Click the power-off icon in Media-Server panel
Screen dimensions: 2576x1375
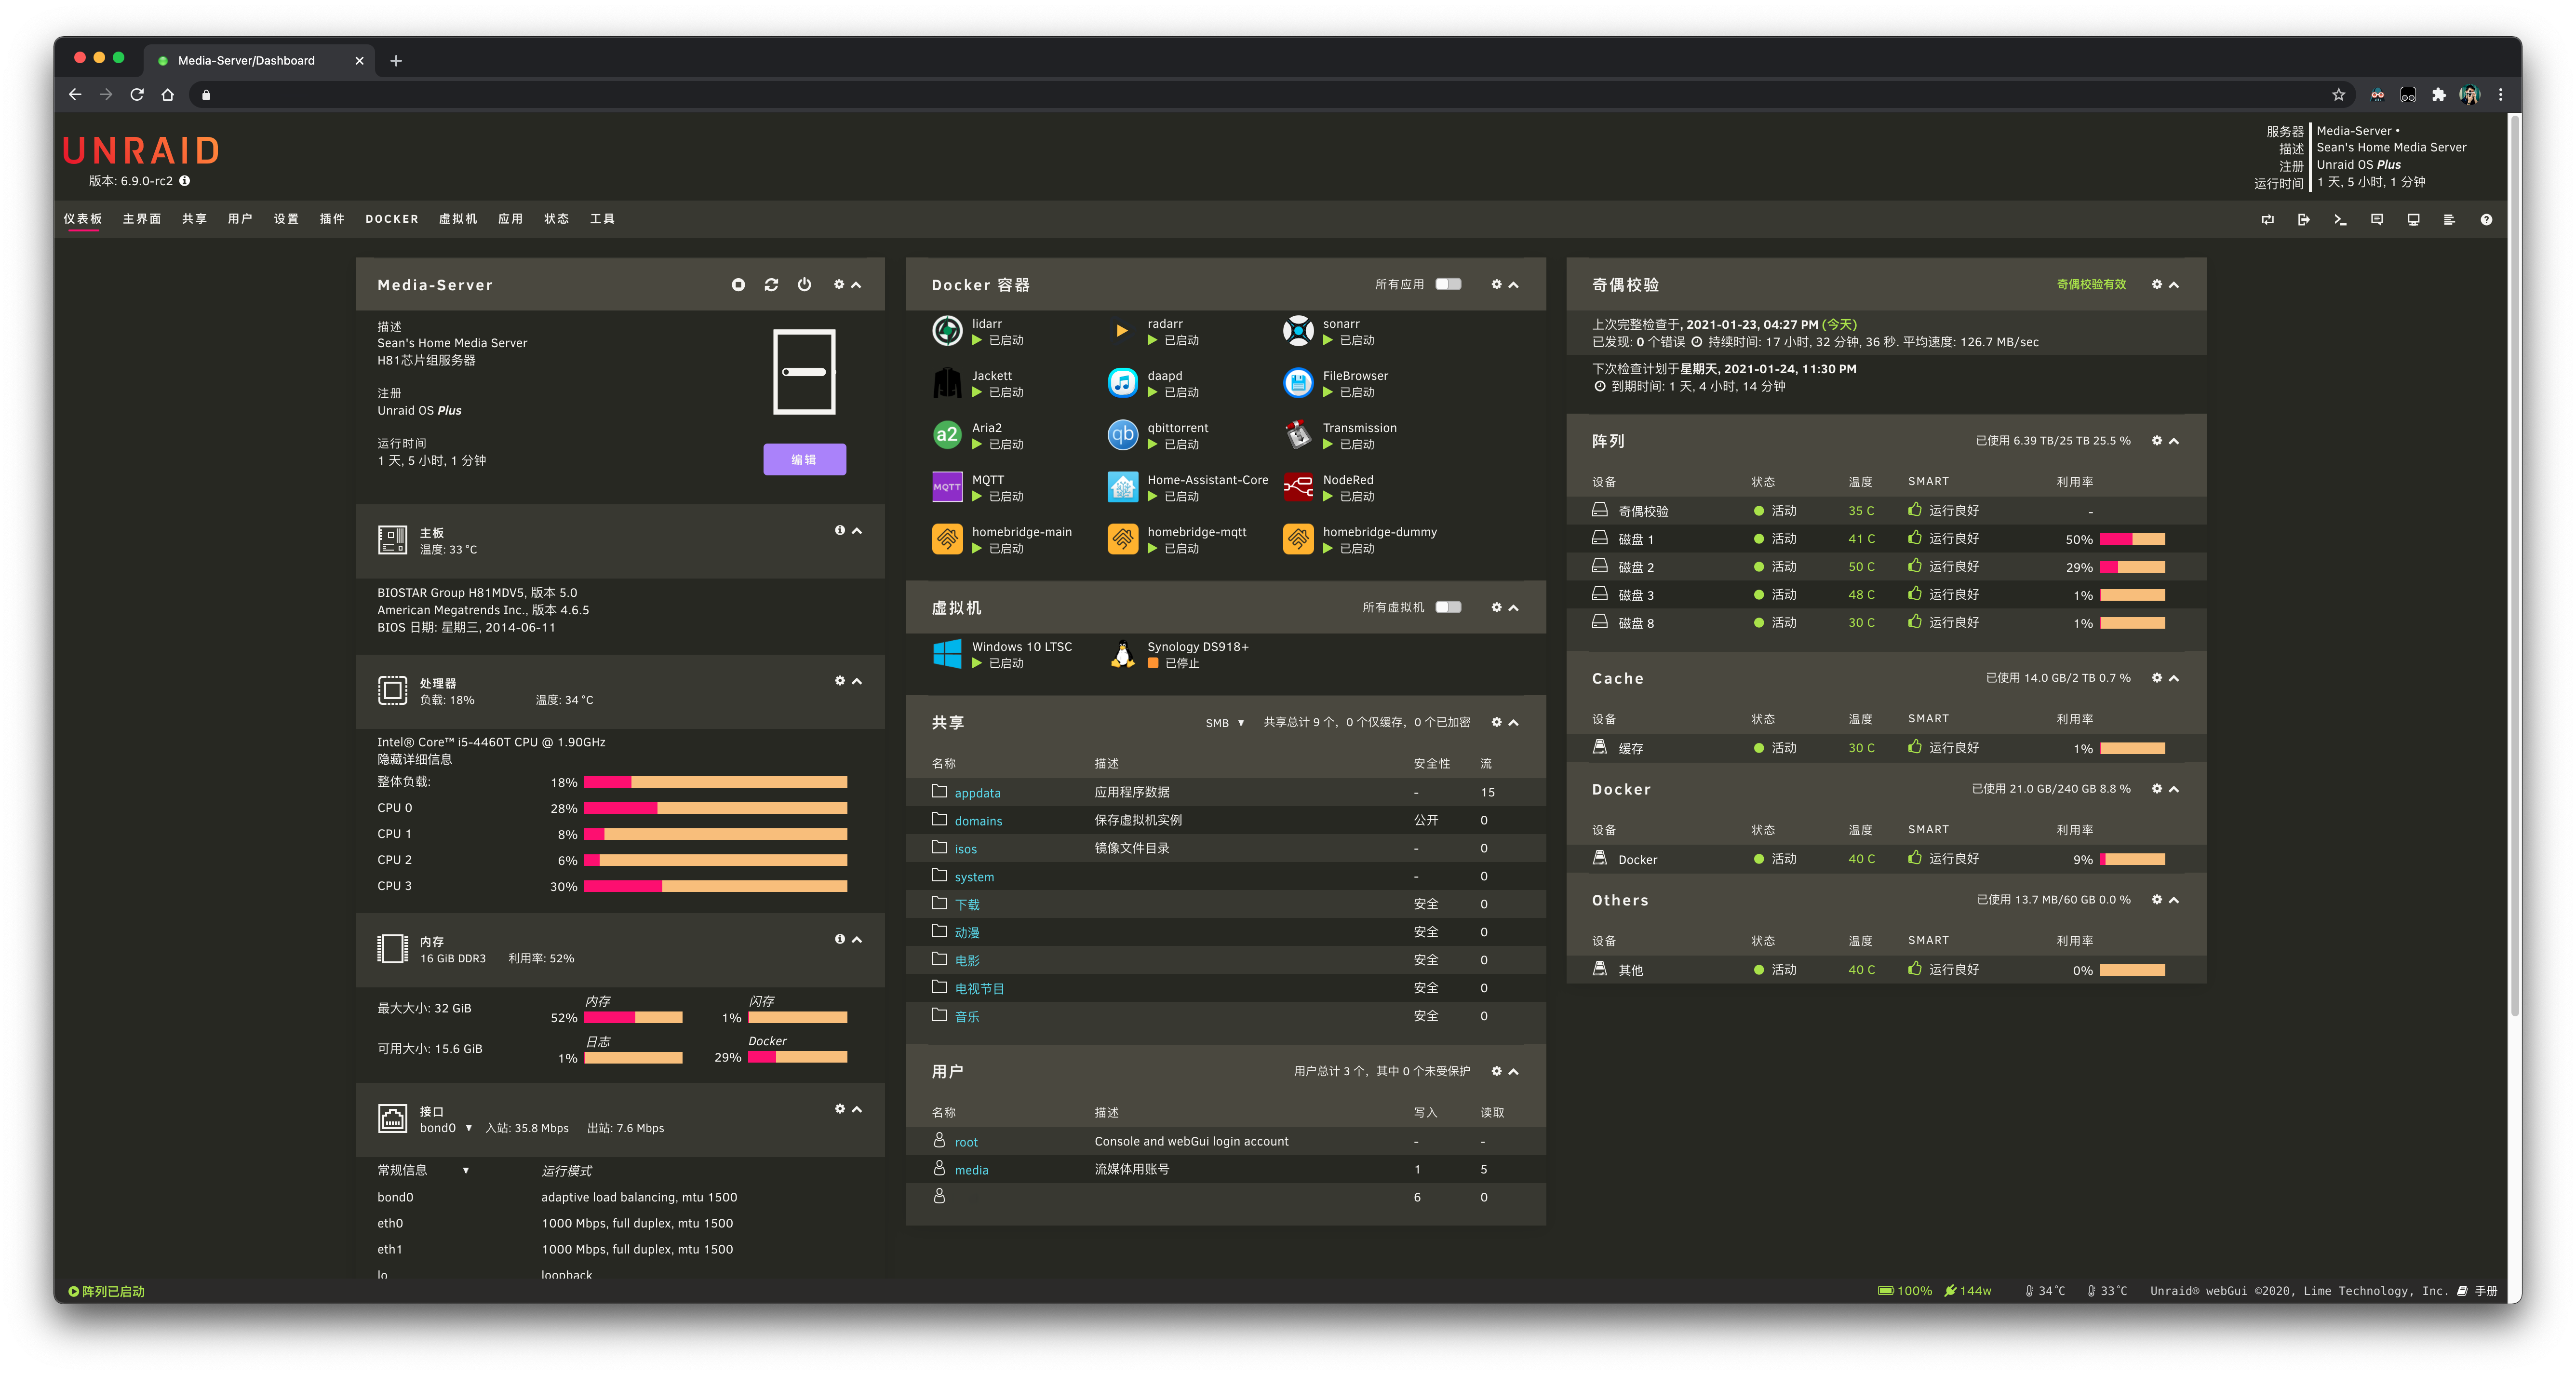point(804,285)
